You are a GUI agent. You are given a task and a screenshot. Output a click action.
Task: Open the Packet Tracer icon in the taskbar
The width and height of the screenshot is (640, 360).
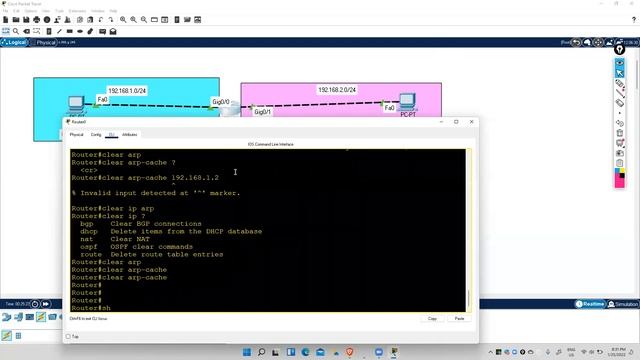(x=394, y=352)
